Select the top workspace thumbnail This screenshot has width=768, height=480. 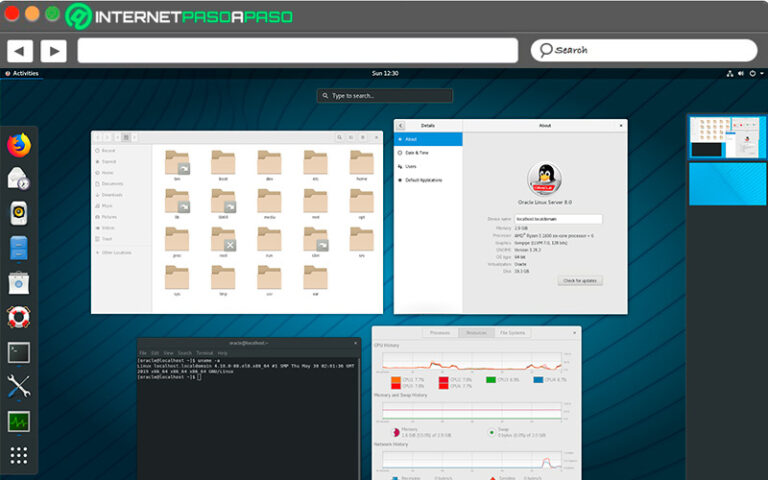(727, 137)
